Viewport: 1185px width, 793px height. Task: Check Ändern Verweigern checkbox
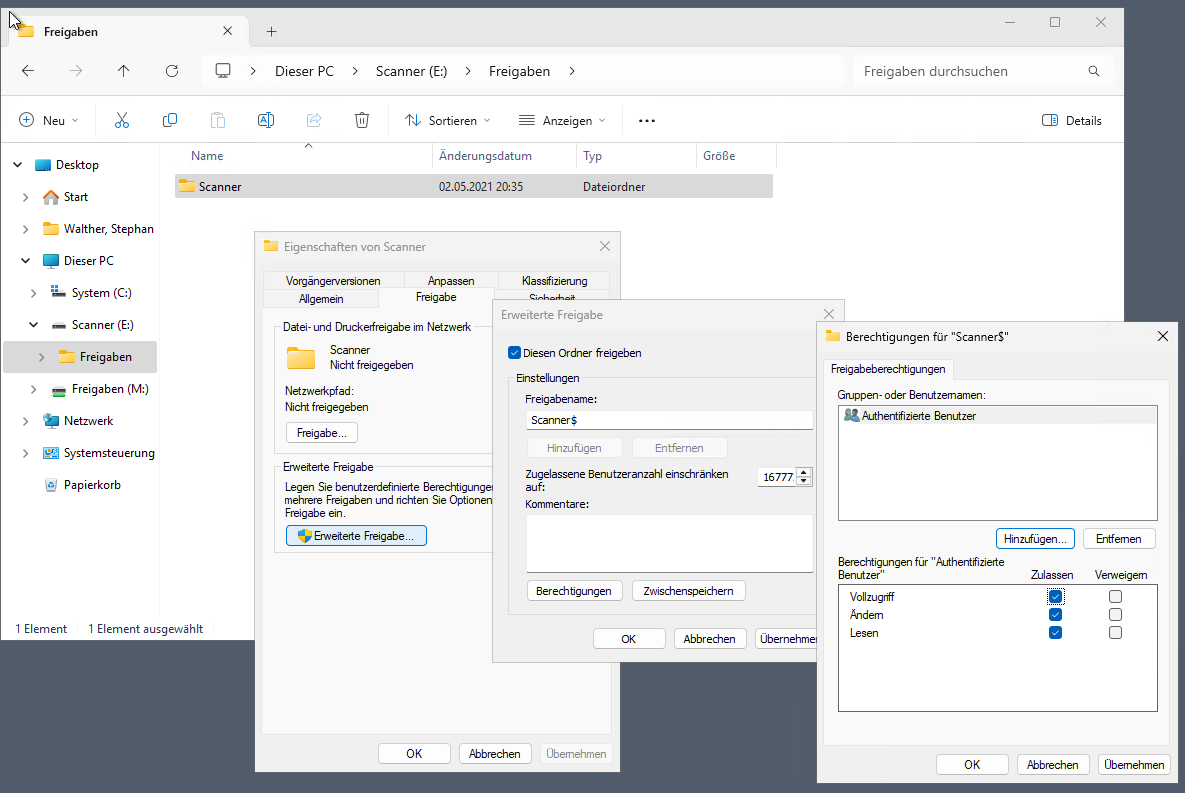[x=1115, y=615]
